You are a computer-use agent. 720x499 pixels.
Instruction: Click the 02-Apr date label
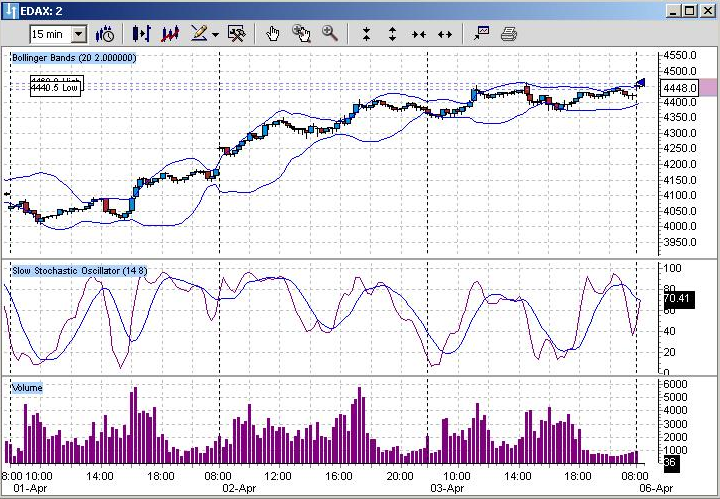coord(239,488)
